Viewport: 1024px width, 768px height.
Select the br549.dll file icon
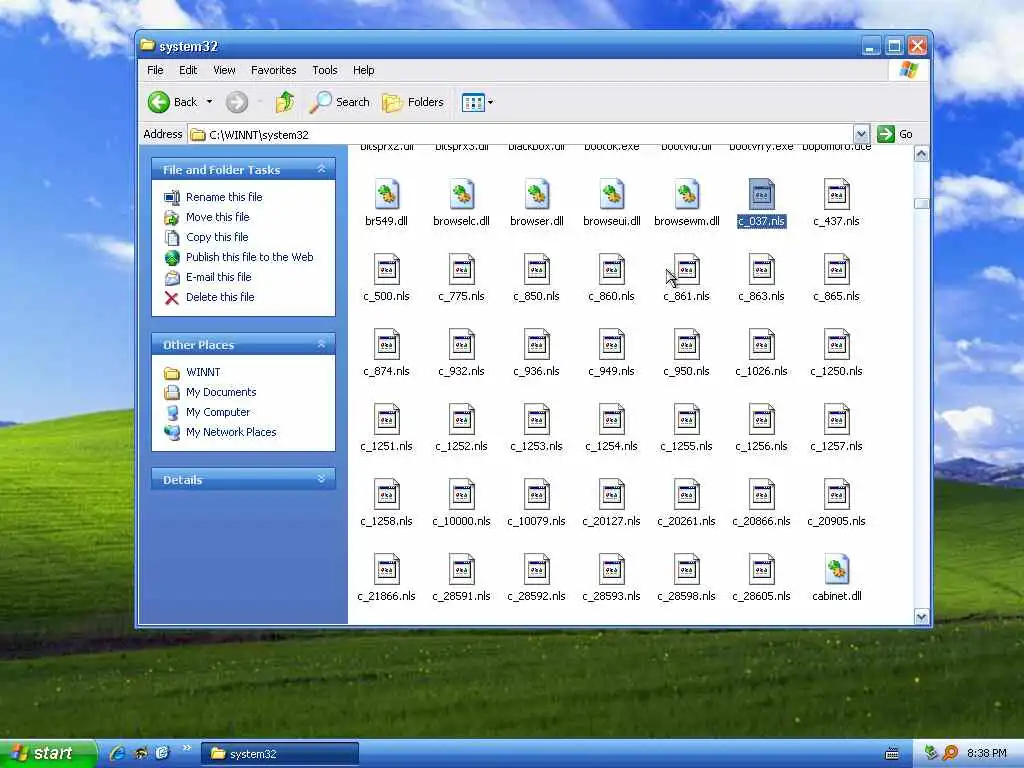387,194
